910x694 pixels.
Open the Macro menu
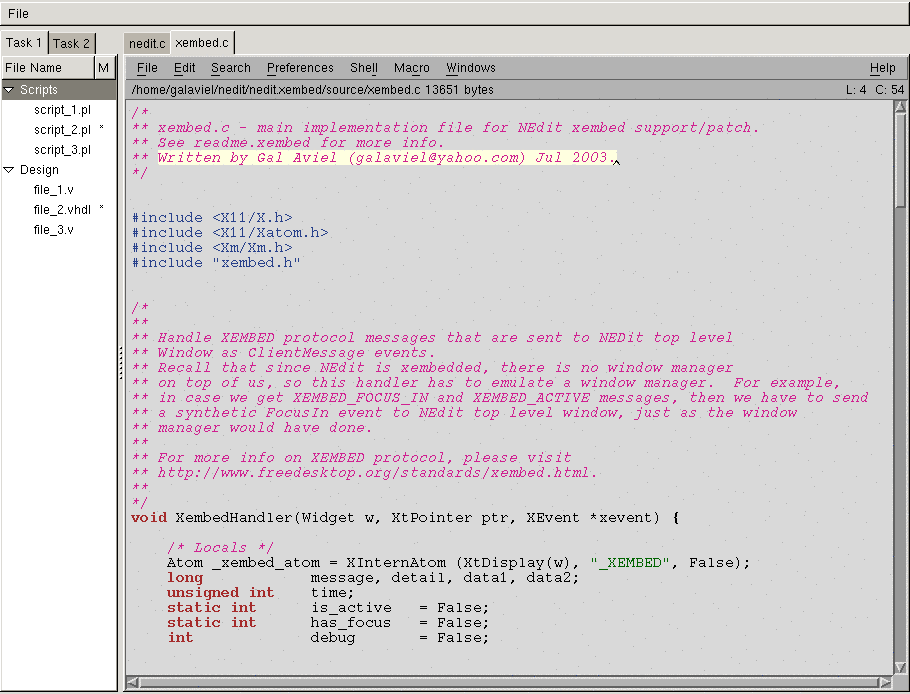click(411, 68)
